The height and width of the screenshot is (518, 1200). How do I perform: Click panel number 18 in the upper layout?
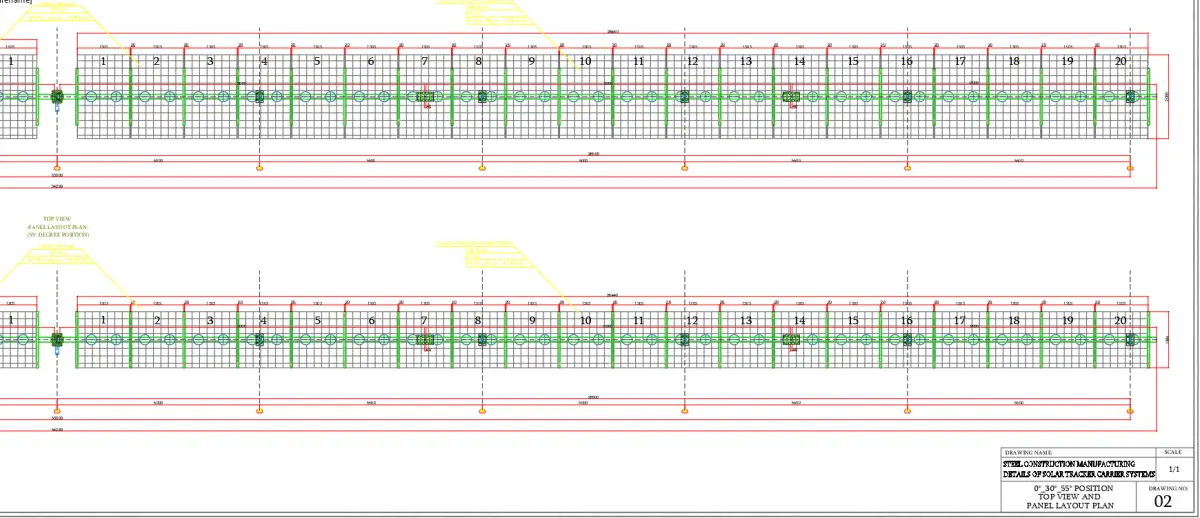pyautogui.click(x=1014, y=61)
